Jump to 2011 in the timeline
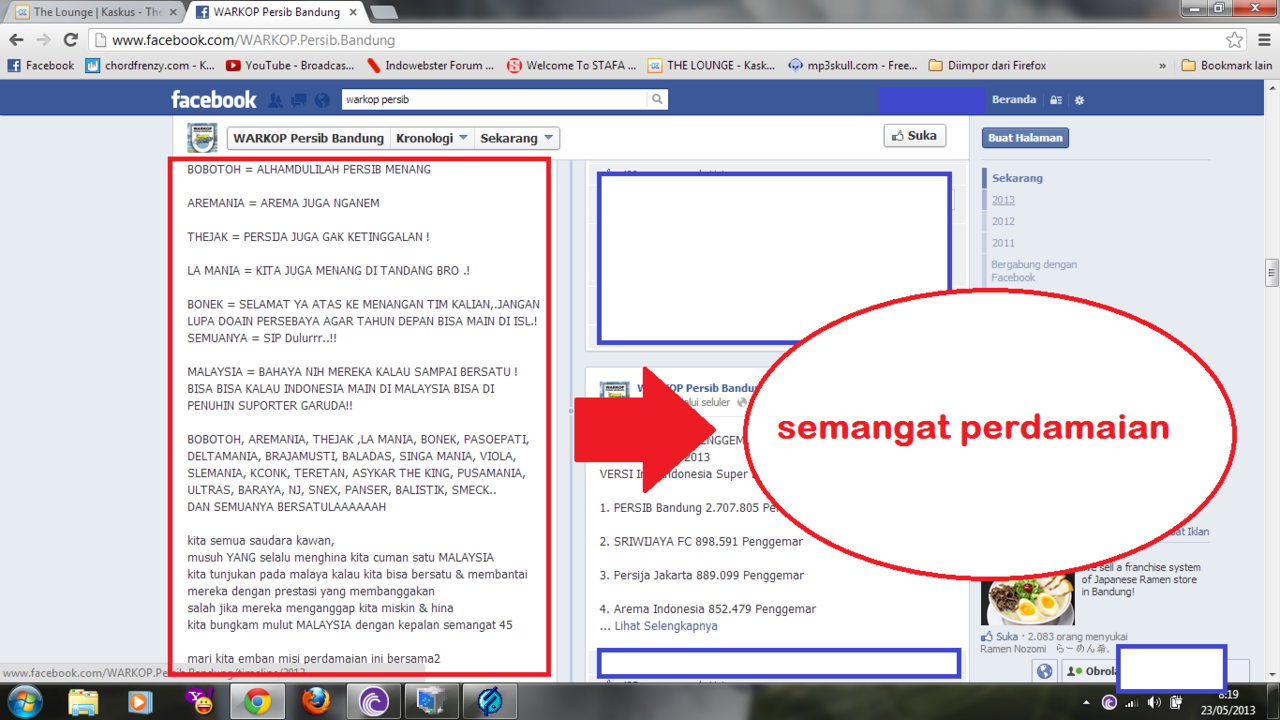Viewport: 1280px width, 720px height. [x=1003, y=243]
